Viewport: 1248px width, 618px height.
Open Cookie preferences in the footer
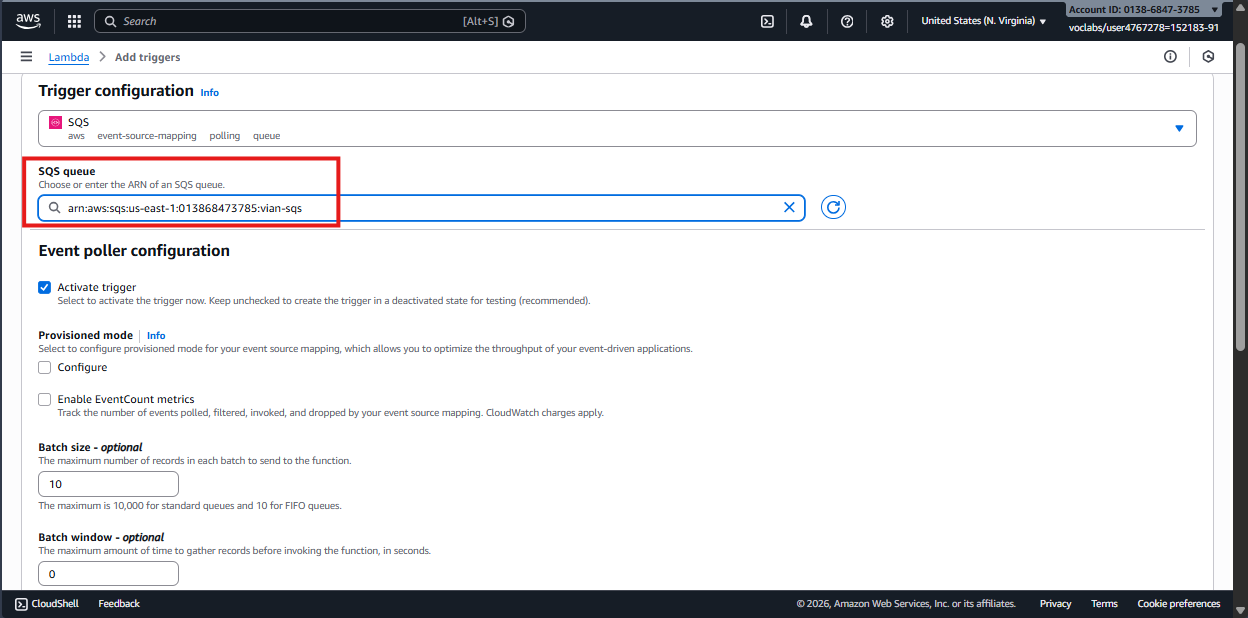click(1178, 603)
